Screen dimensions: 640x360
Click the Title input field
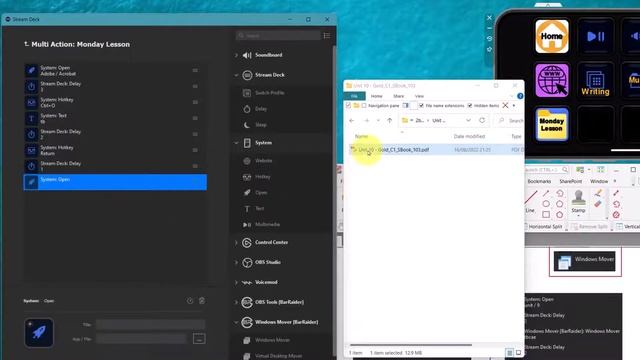tap(151, 324)
